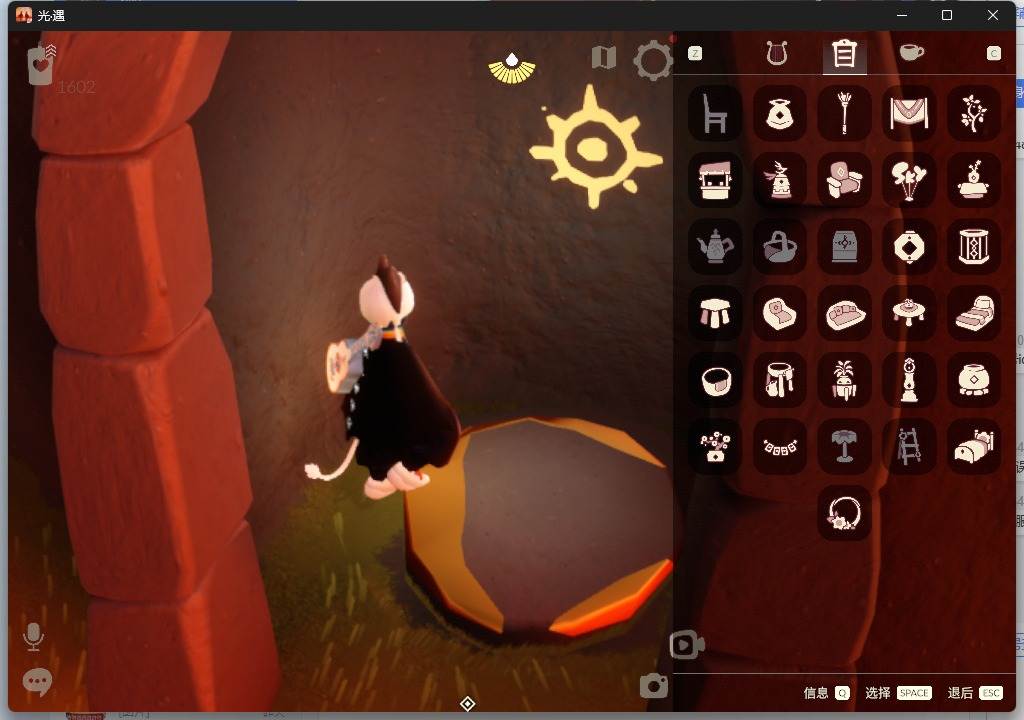Select the cylindrical drum prop
Screen dimensions: 1024x720
click(974, 246)
